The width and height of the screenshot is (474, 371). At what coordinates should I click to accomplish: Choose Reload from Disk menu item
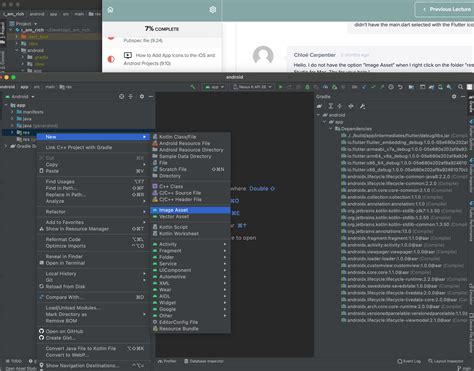click(93, 287)
